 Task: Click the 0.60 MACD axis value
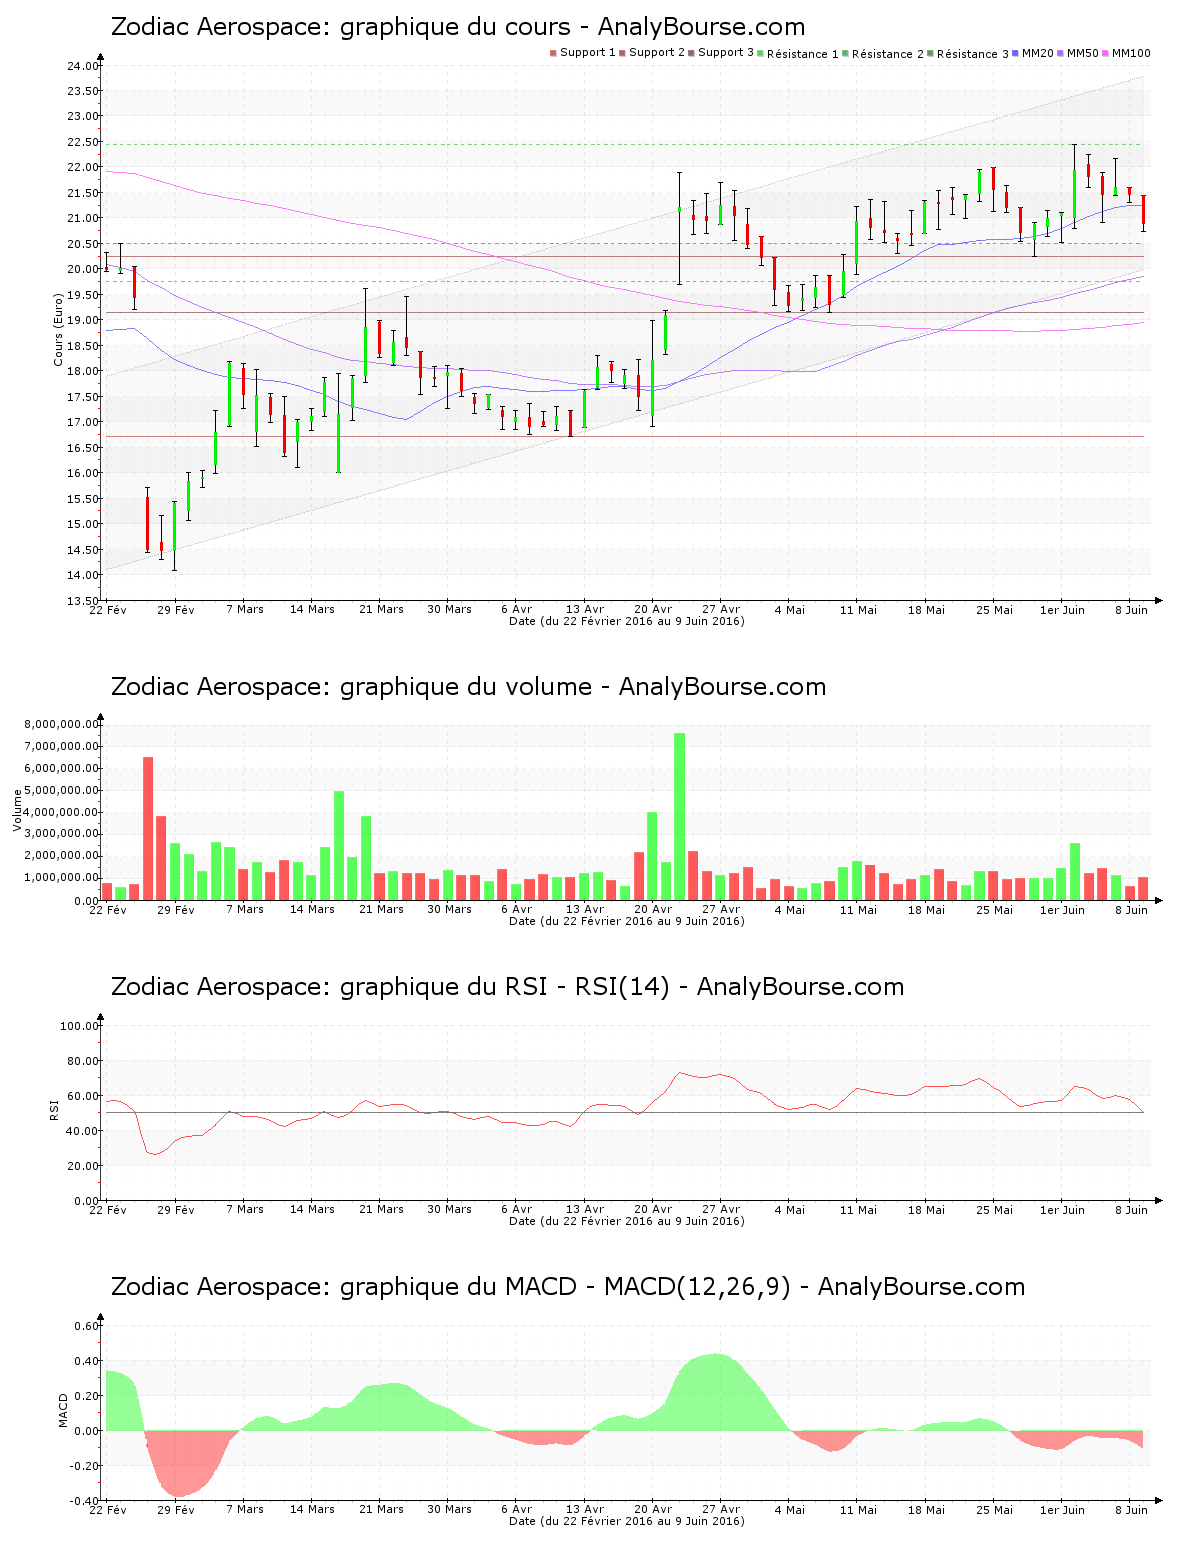pos(87,1326)
